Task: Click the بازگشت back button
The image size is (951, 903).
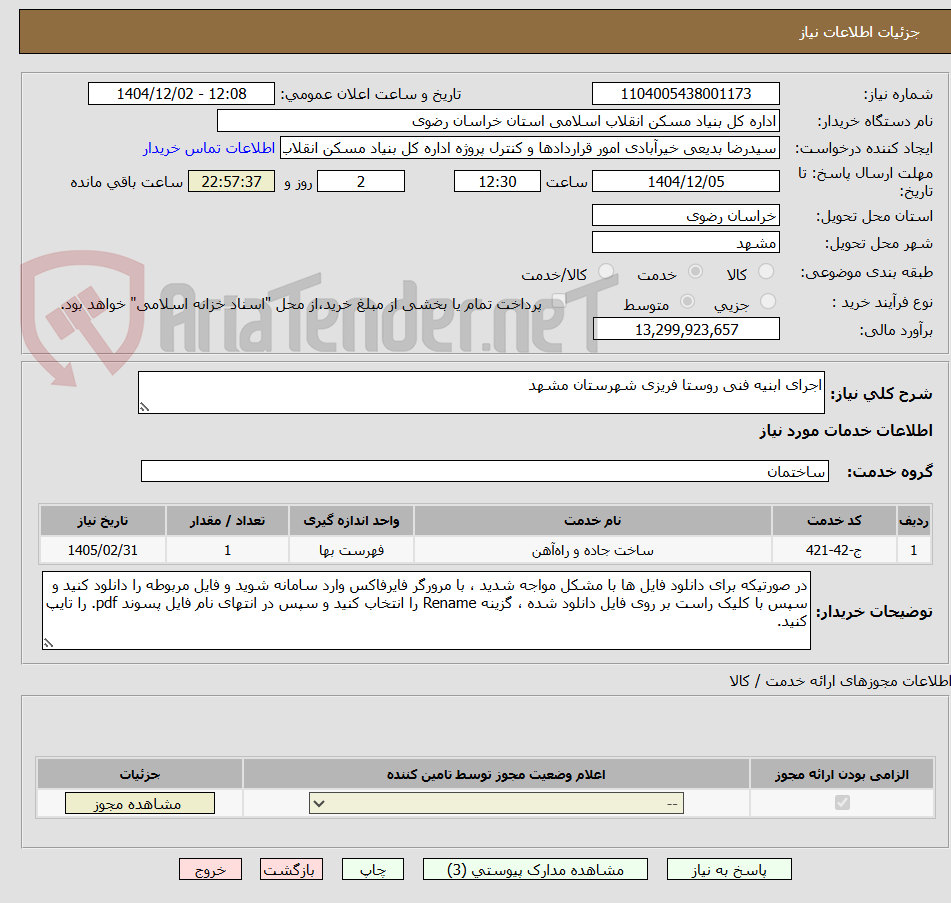Action: pos(291,870)
